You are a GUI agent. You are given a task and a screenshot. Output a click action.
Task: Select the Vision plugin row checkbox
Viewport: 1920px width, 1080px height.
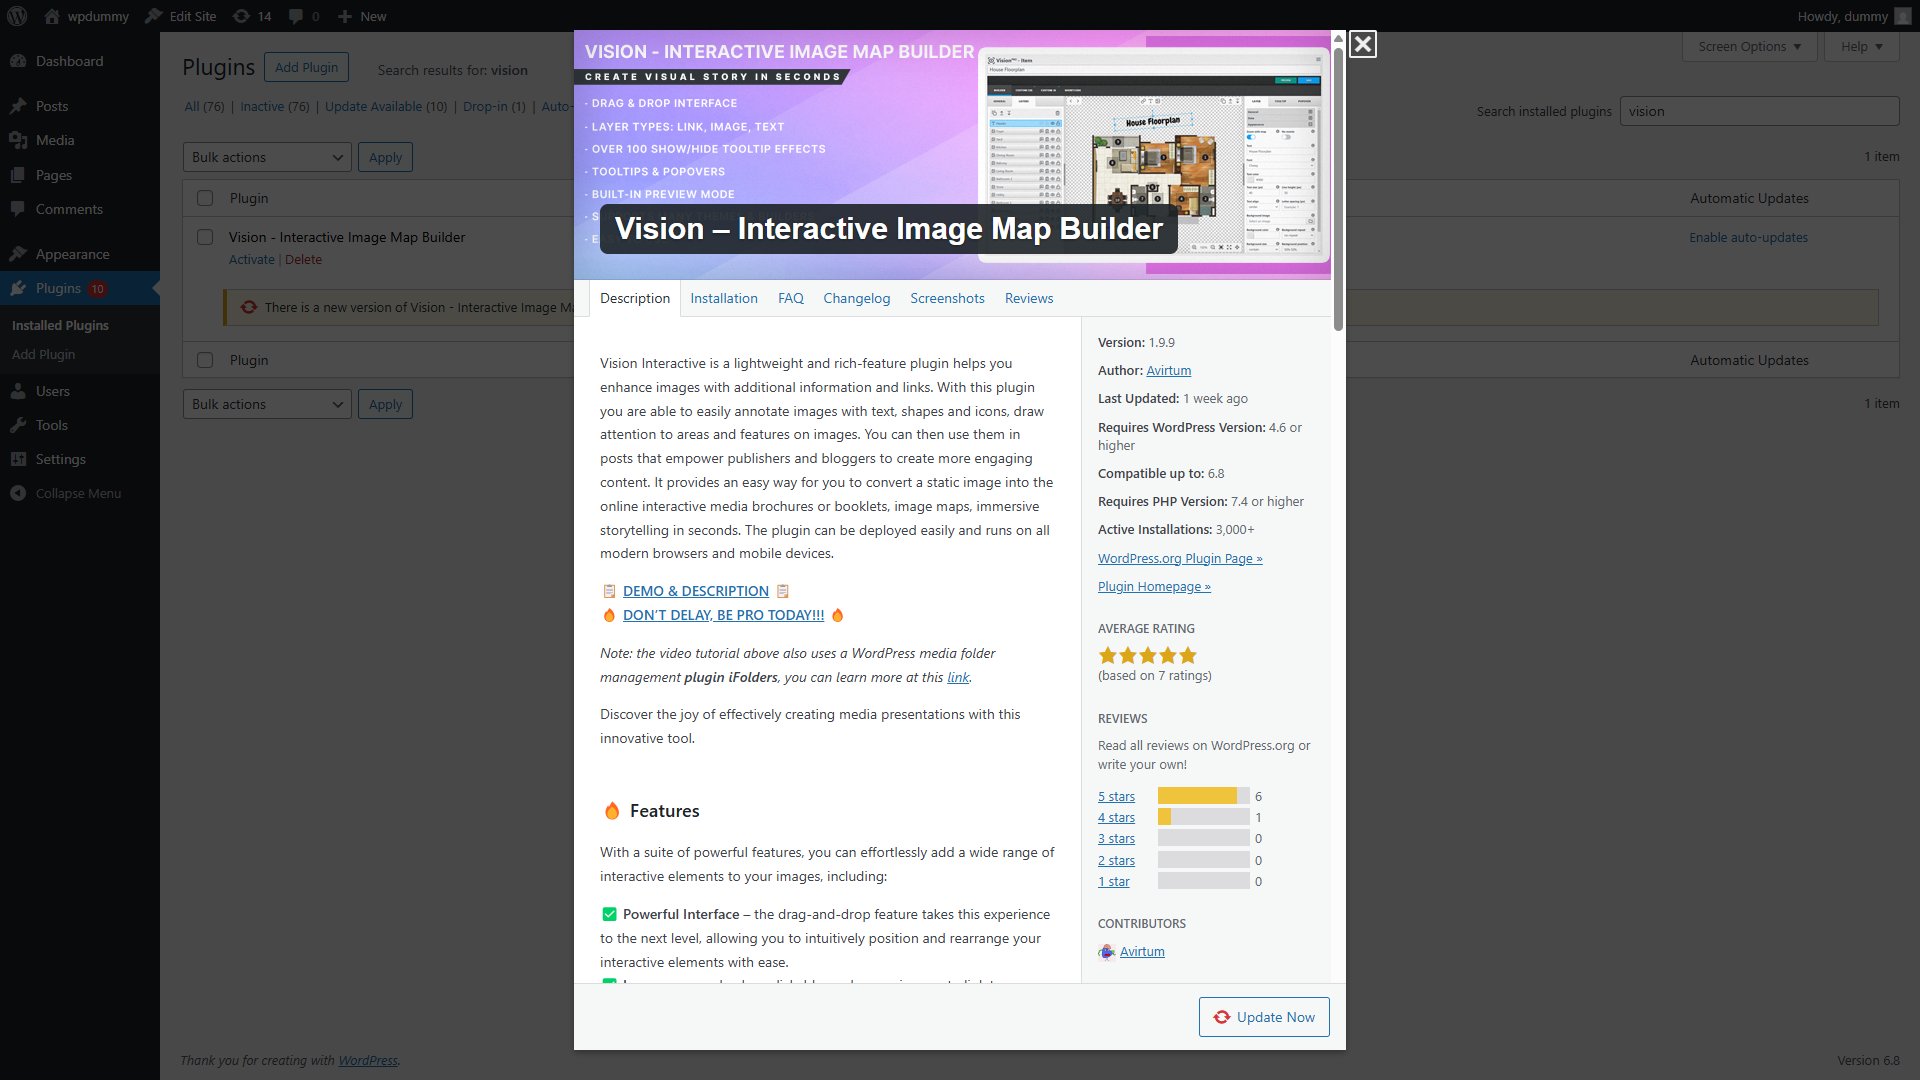click(205, 237)
